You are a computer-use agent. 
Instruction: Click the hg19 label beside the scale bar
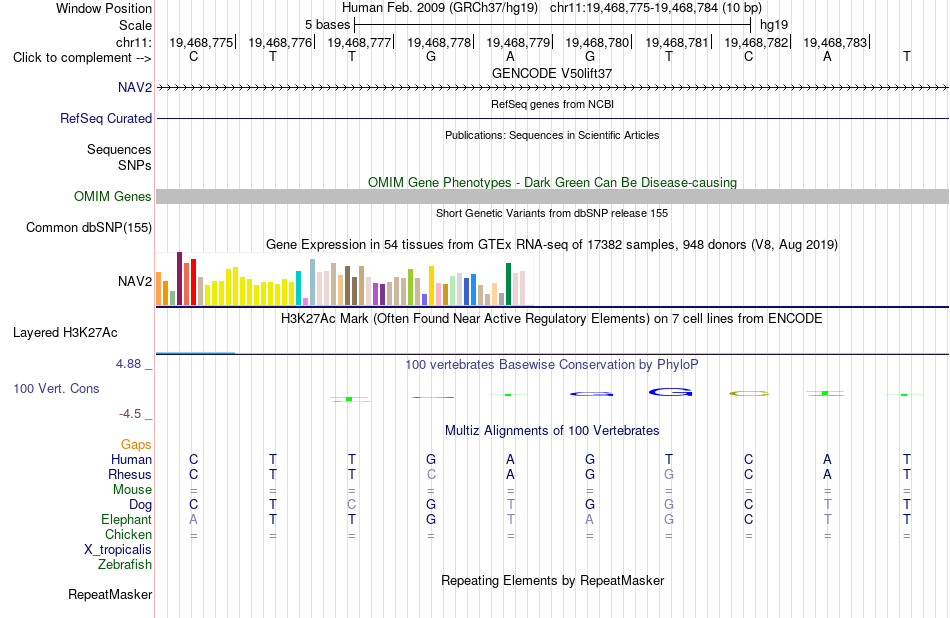click(774, 25)
